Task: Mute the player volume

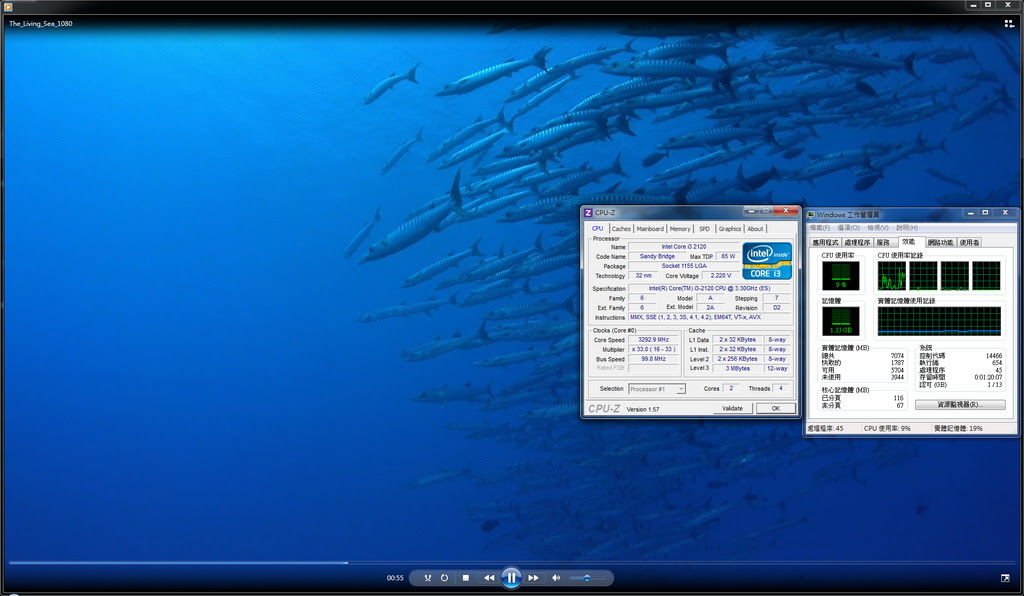Action: pos(556,578)
